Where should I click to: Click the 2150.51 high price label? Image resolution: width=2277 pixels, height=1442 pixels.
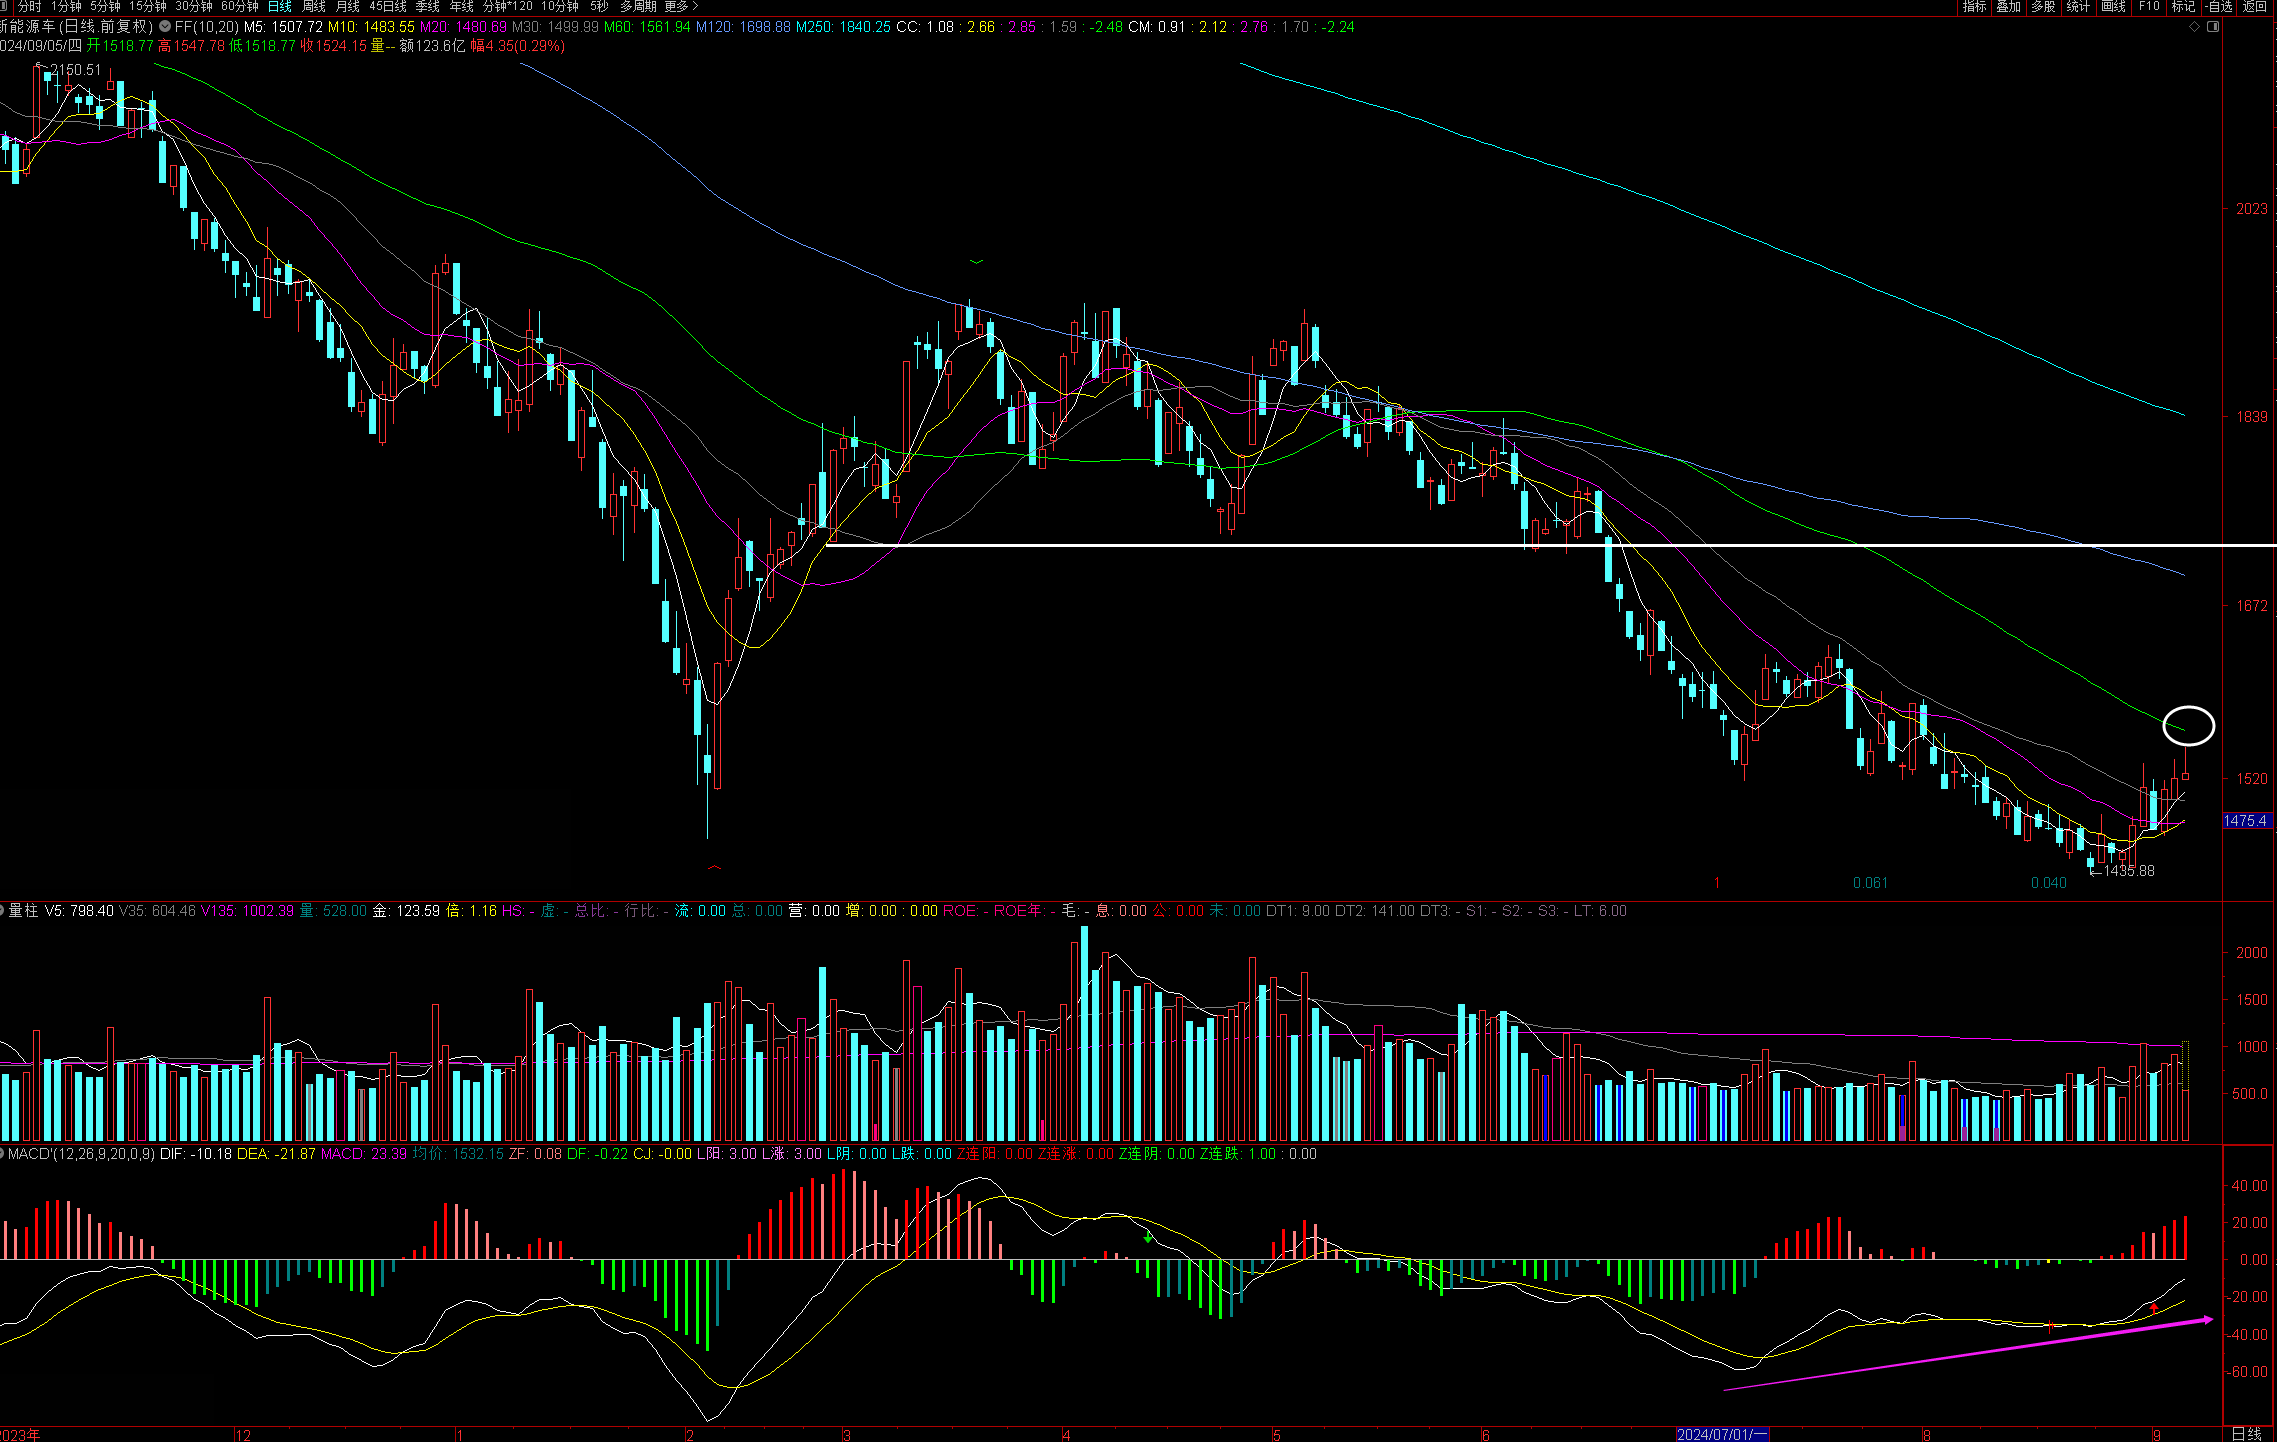[75, 70]
